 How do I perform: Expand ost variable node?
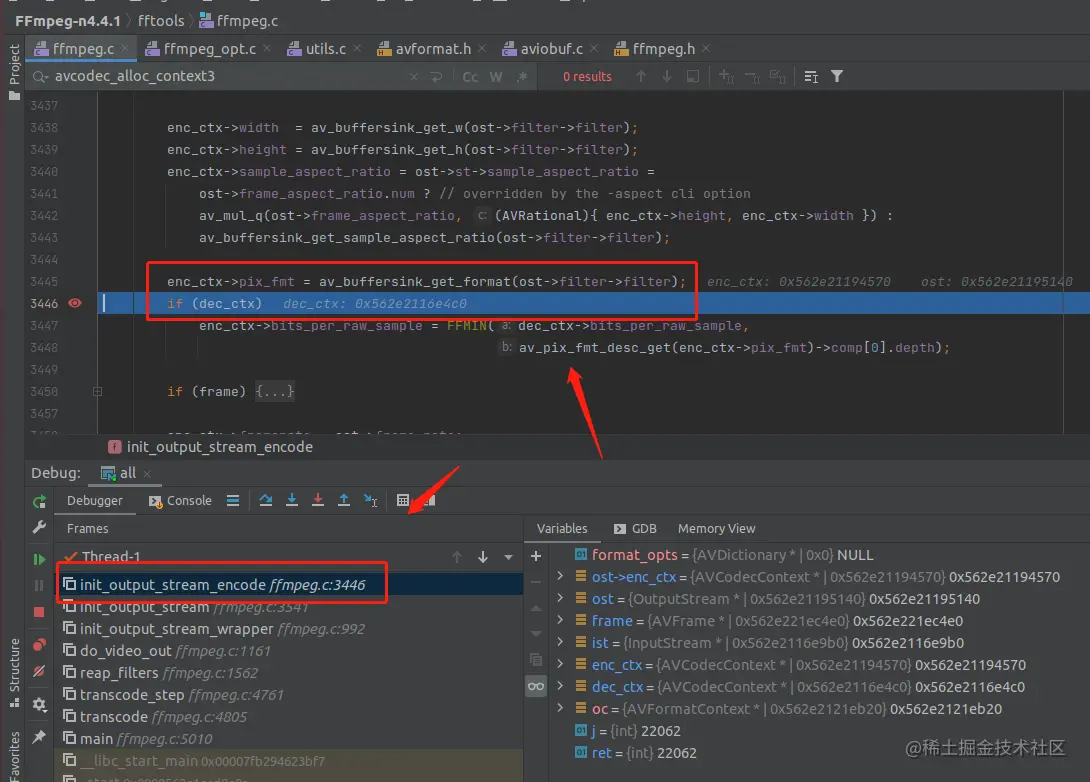(560, 598)
